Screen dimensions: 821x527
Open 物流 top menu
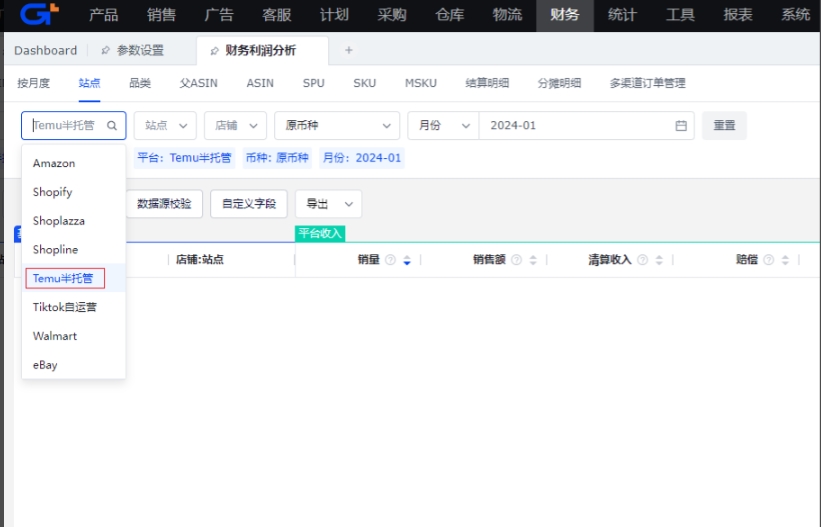click(507, 15)
